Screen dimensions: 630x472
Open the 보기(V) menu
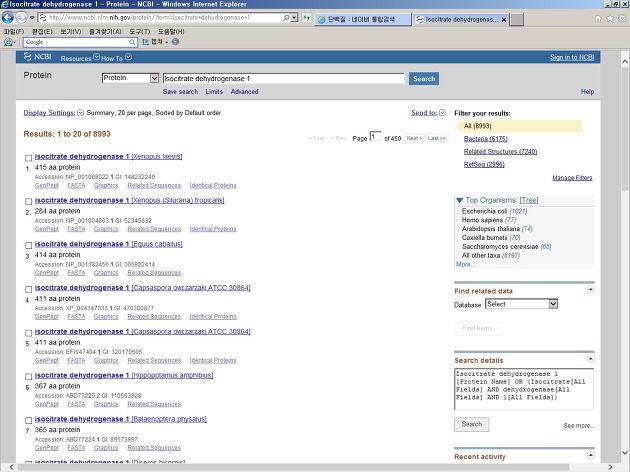[71, 31]
